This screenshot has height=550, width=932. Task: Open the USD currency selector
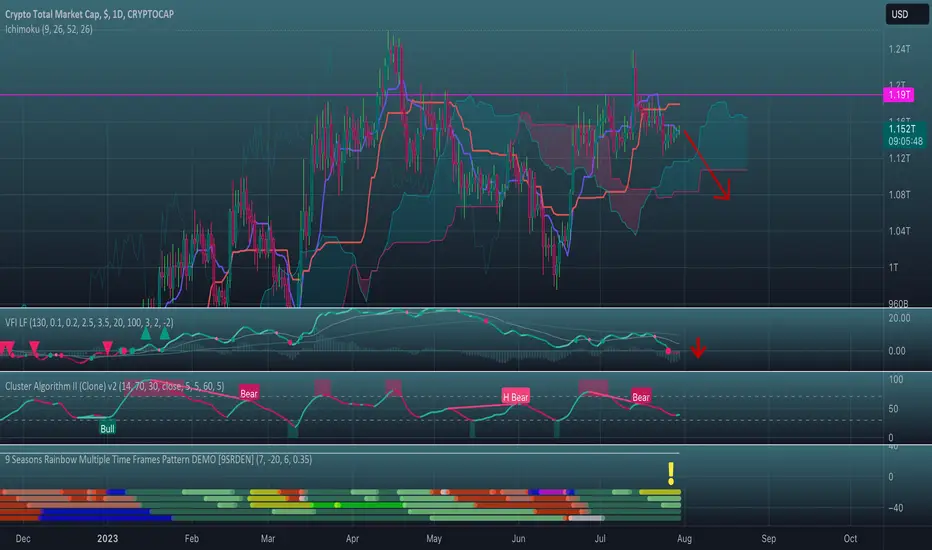pos(906,14)
